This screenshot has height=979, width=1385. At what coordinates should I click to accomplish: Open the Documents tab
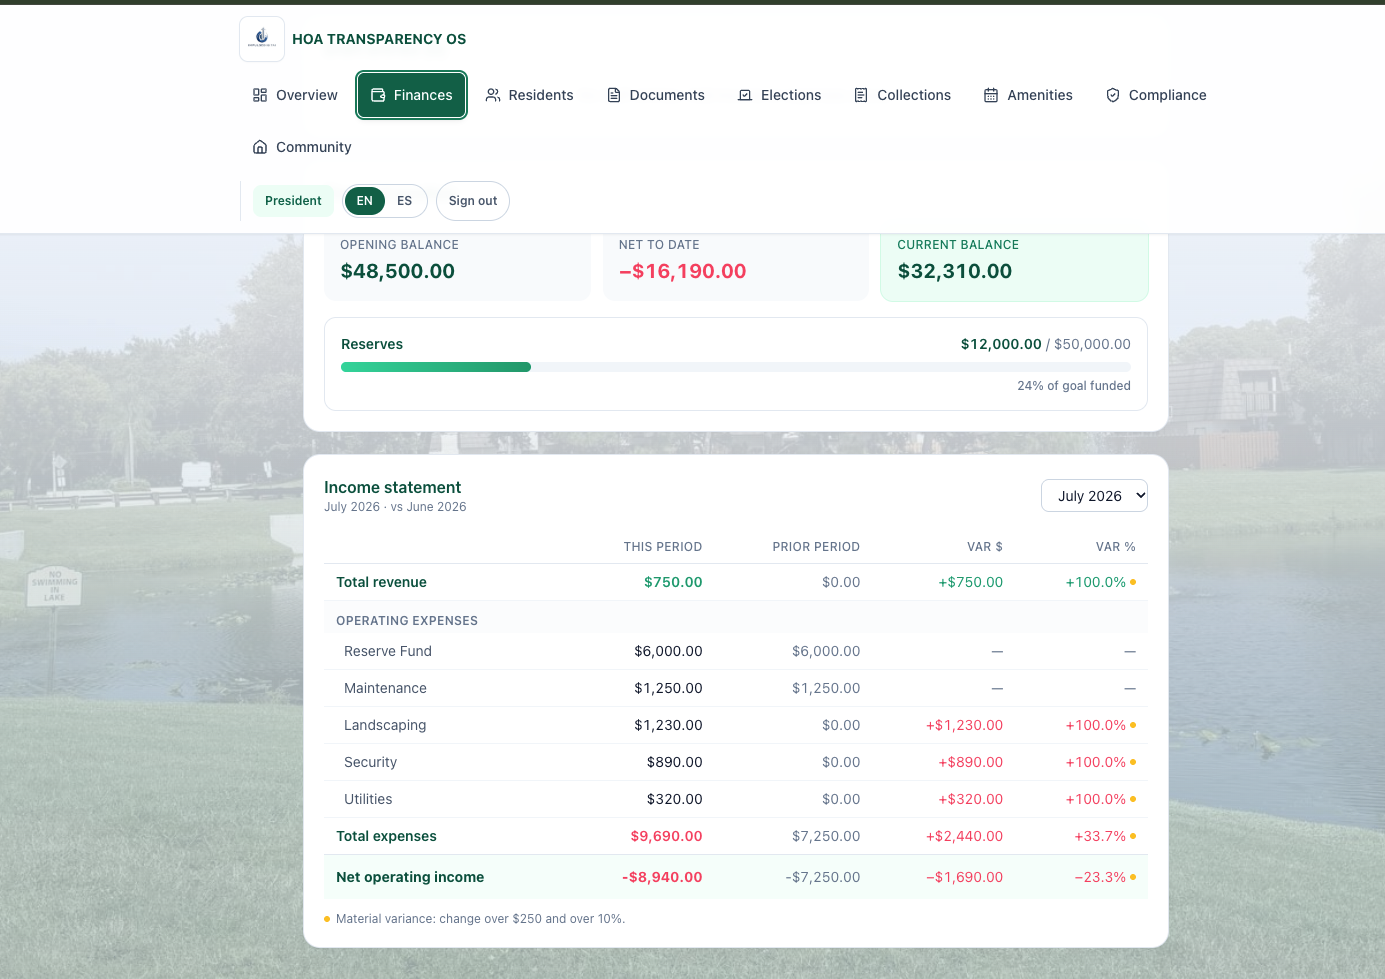click(656, 95)
